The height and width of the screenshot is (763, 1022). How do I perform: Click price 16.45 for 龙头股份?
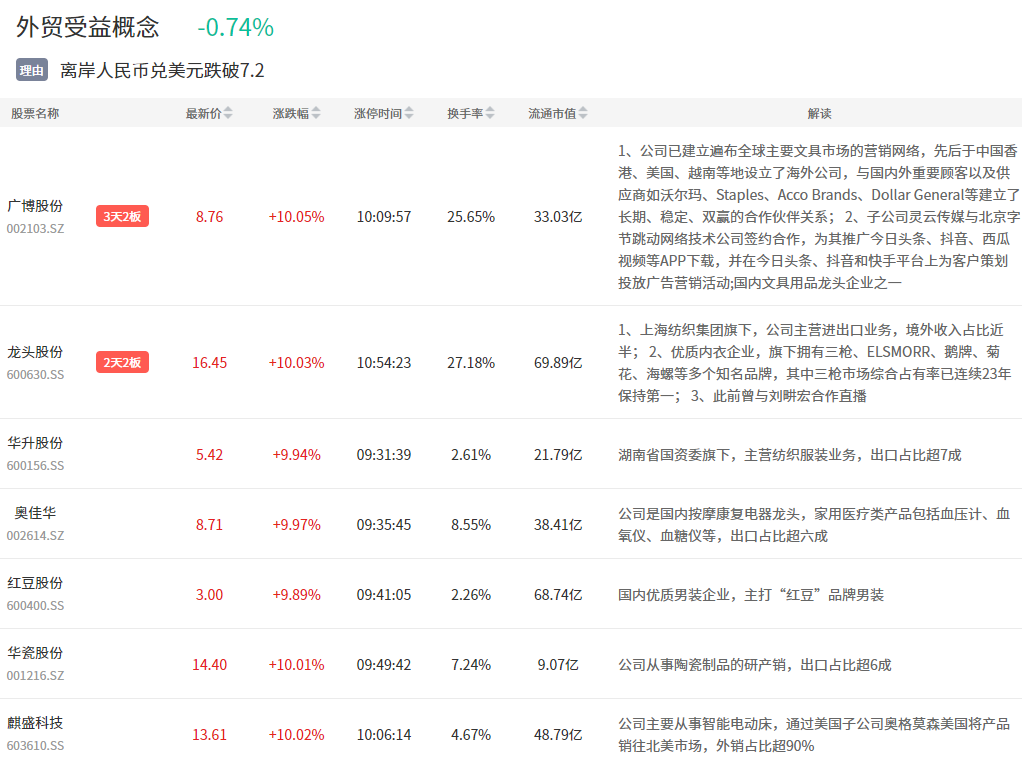click(209, 363)
